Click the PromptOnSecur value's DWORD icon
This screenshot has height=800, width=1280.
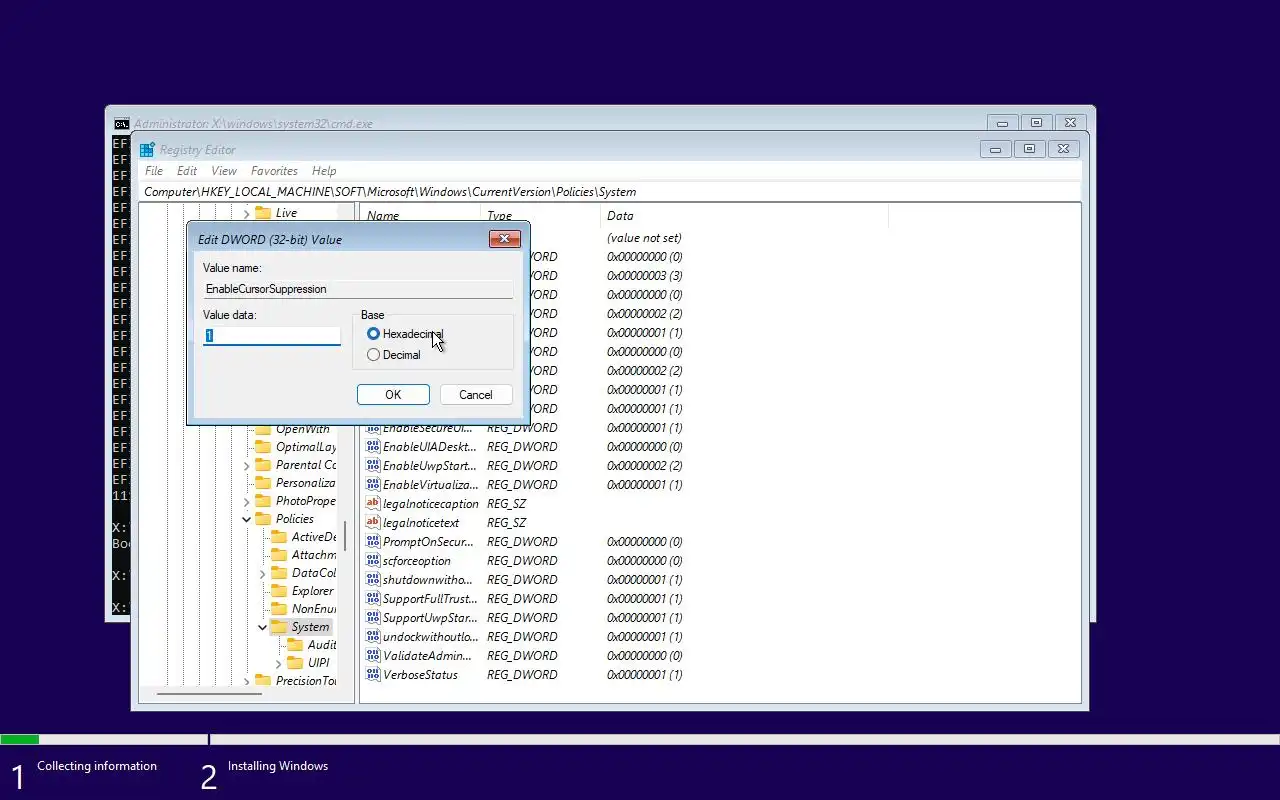coord(373,542)
